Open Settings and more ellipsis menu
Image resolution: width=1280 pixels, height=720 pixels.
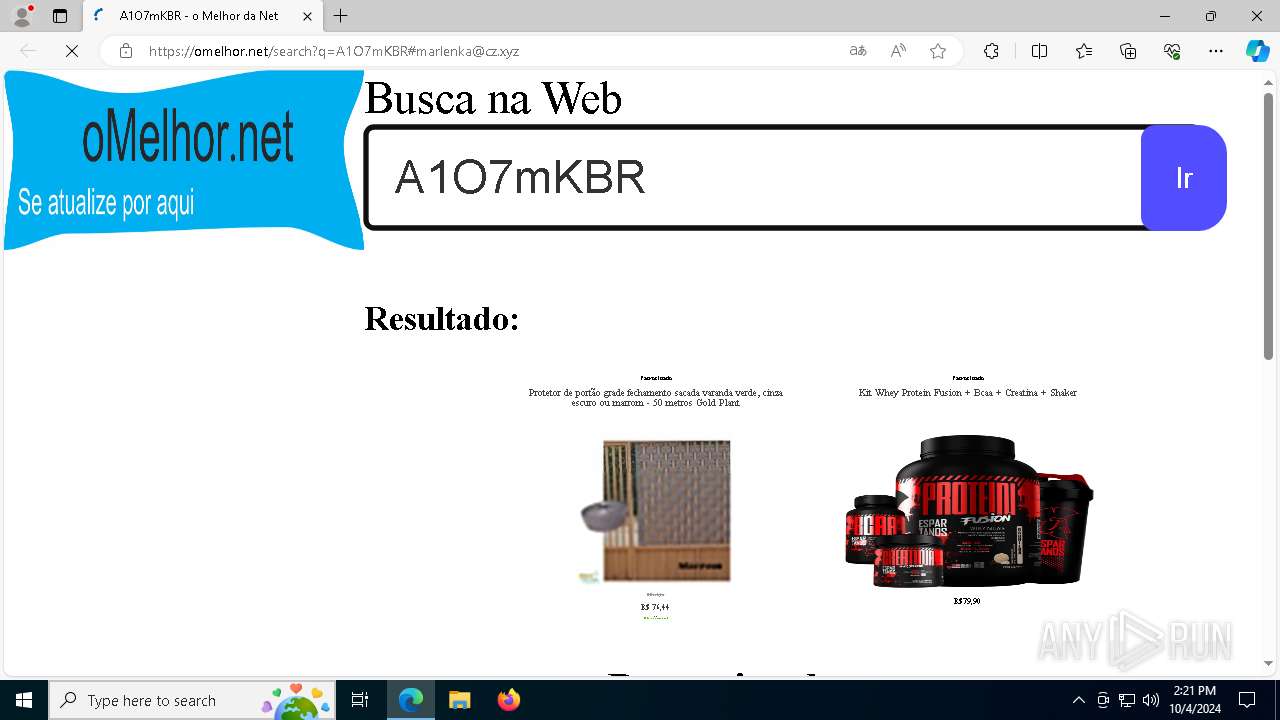[x=1216, y=51]
